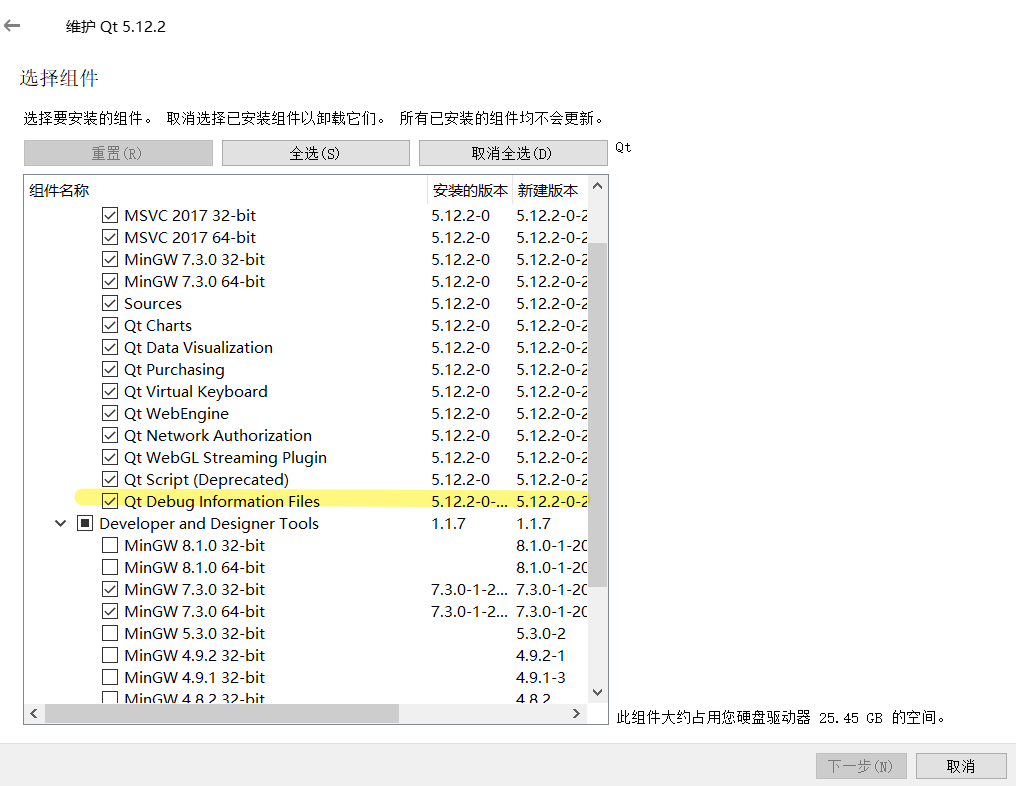
Task: Click the vertical scrollbar up arrow
Action: click(597, 184)
